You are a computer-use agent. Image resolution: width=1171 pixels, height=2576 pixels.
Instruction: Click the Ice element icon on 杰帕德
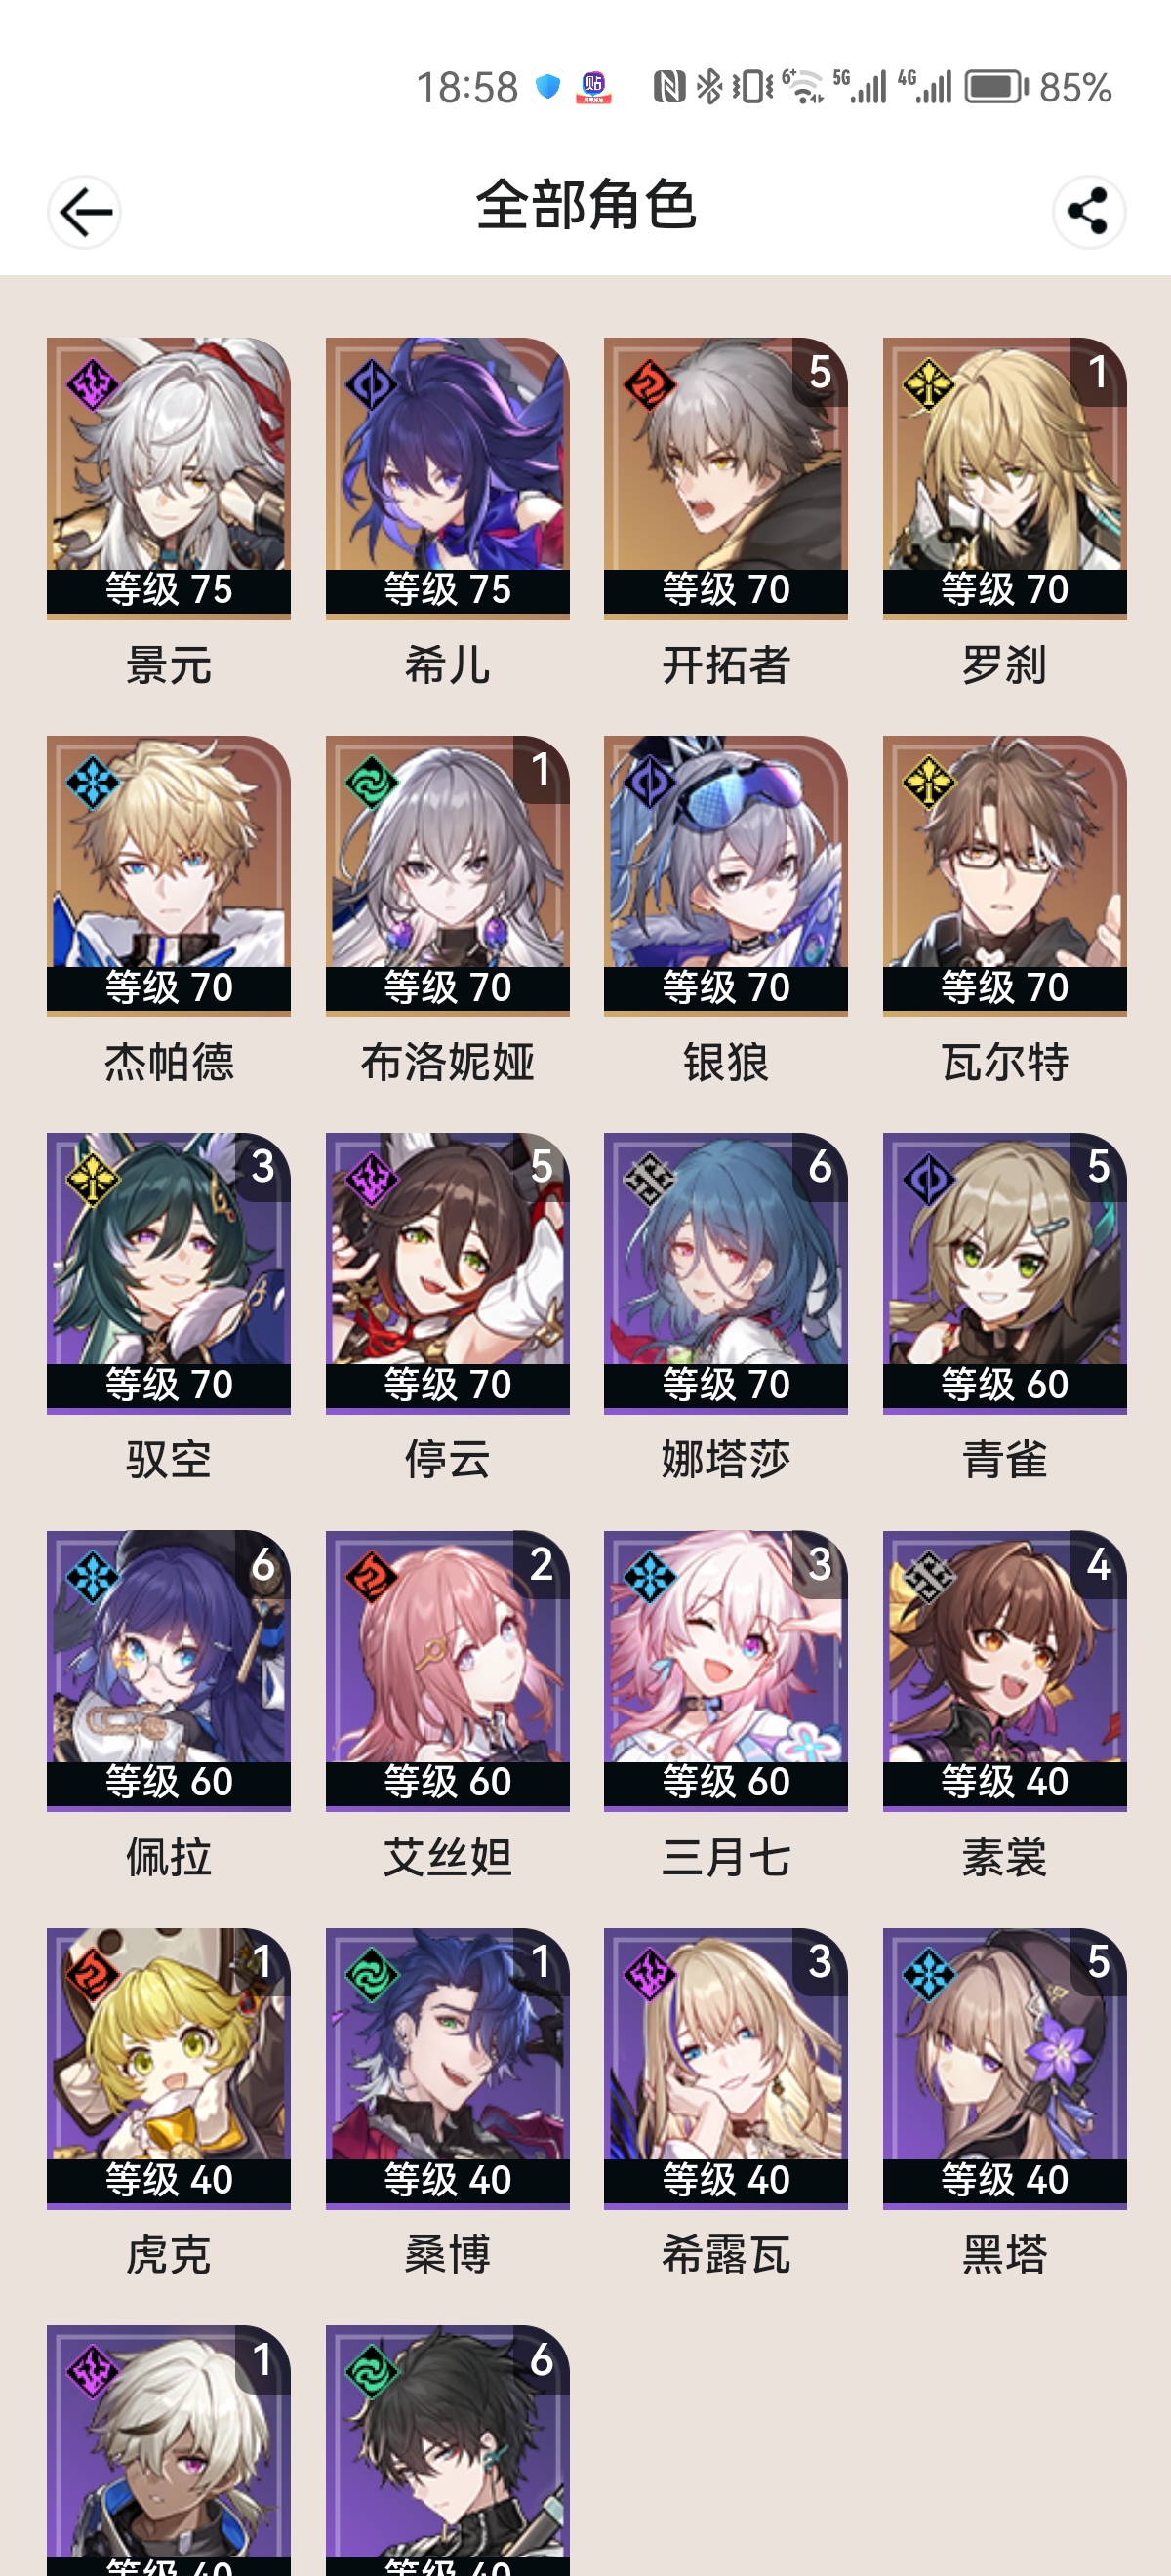[x=93, y=783]
